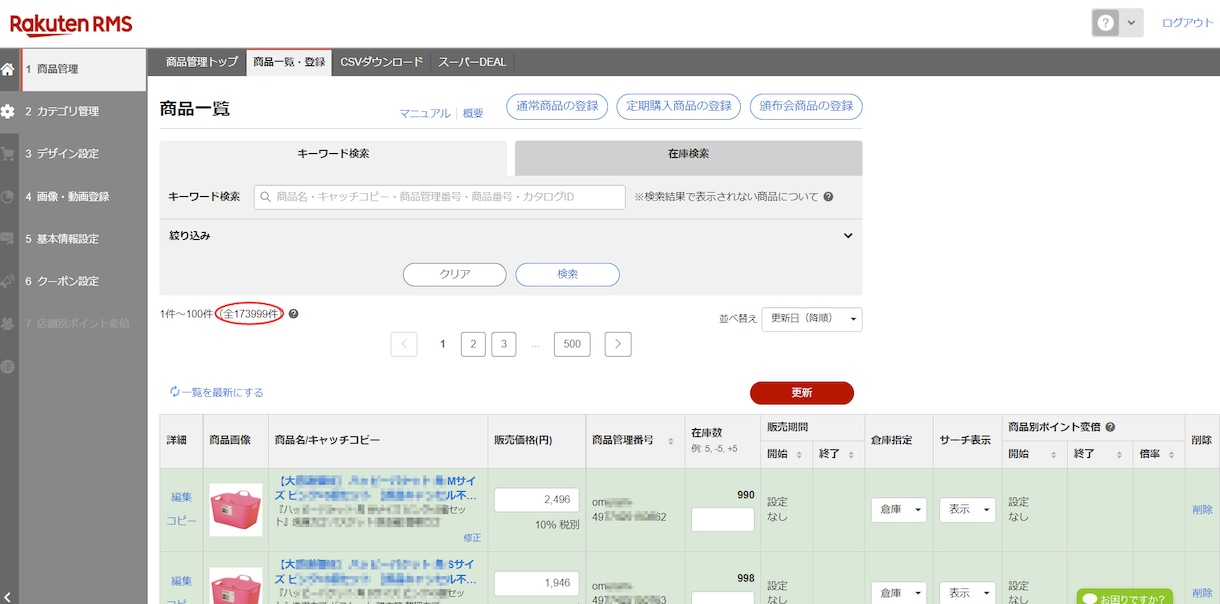This screenshot has width=1220, height=604.
Task: Click ログアウト link
Action: [1187, 23]
